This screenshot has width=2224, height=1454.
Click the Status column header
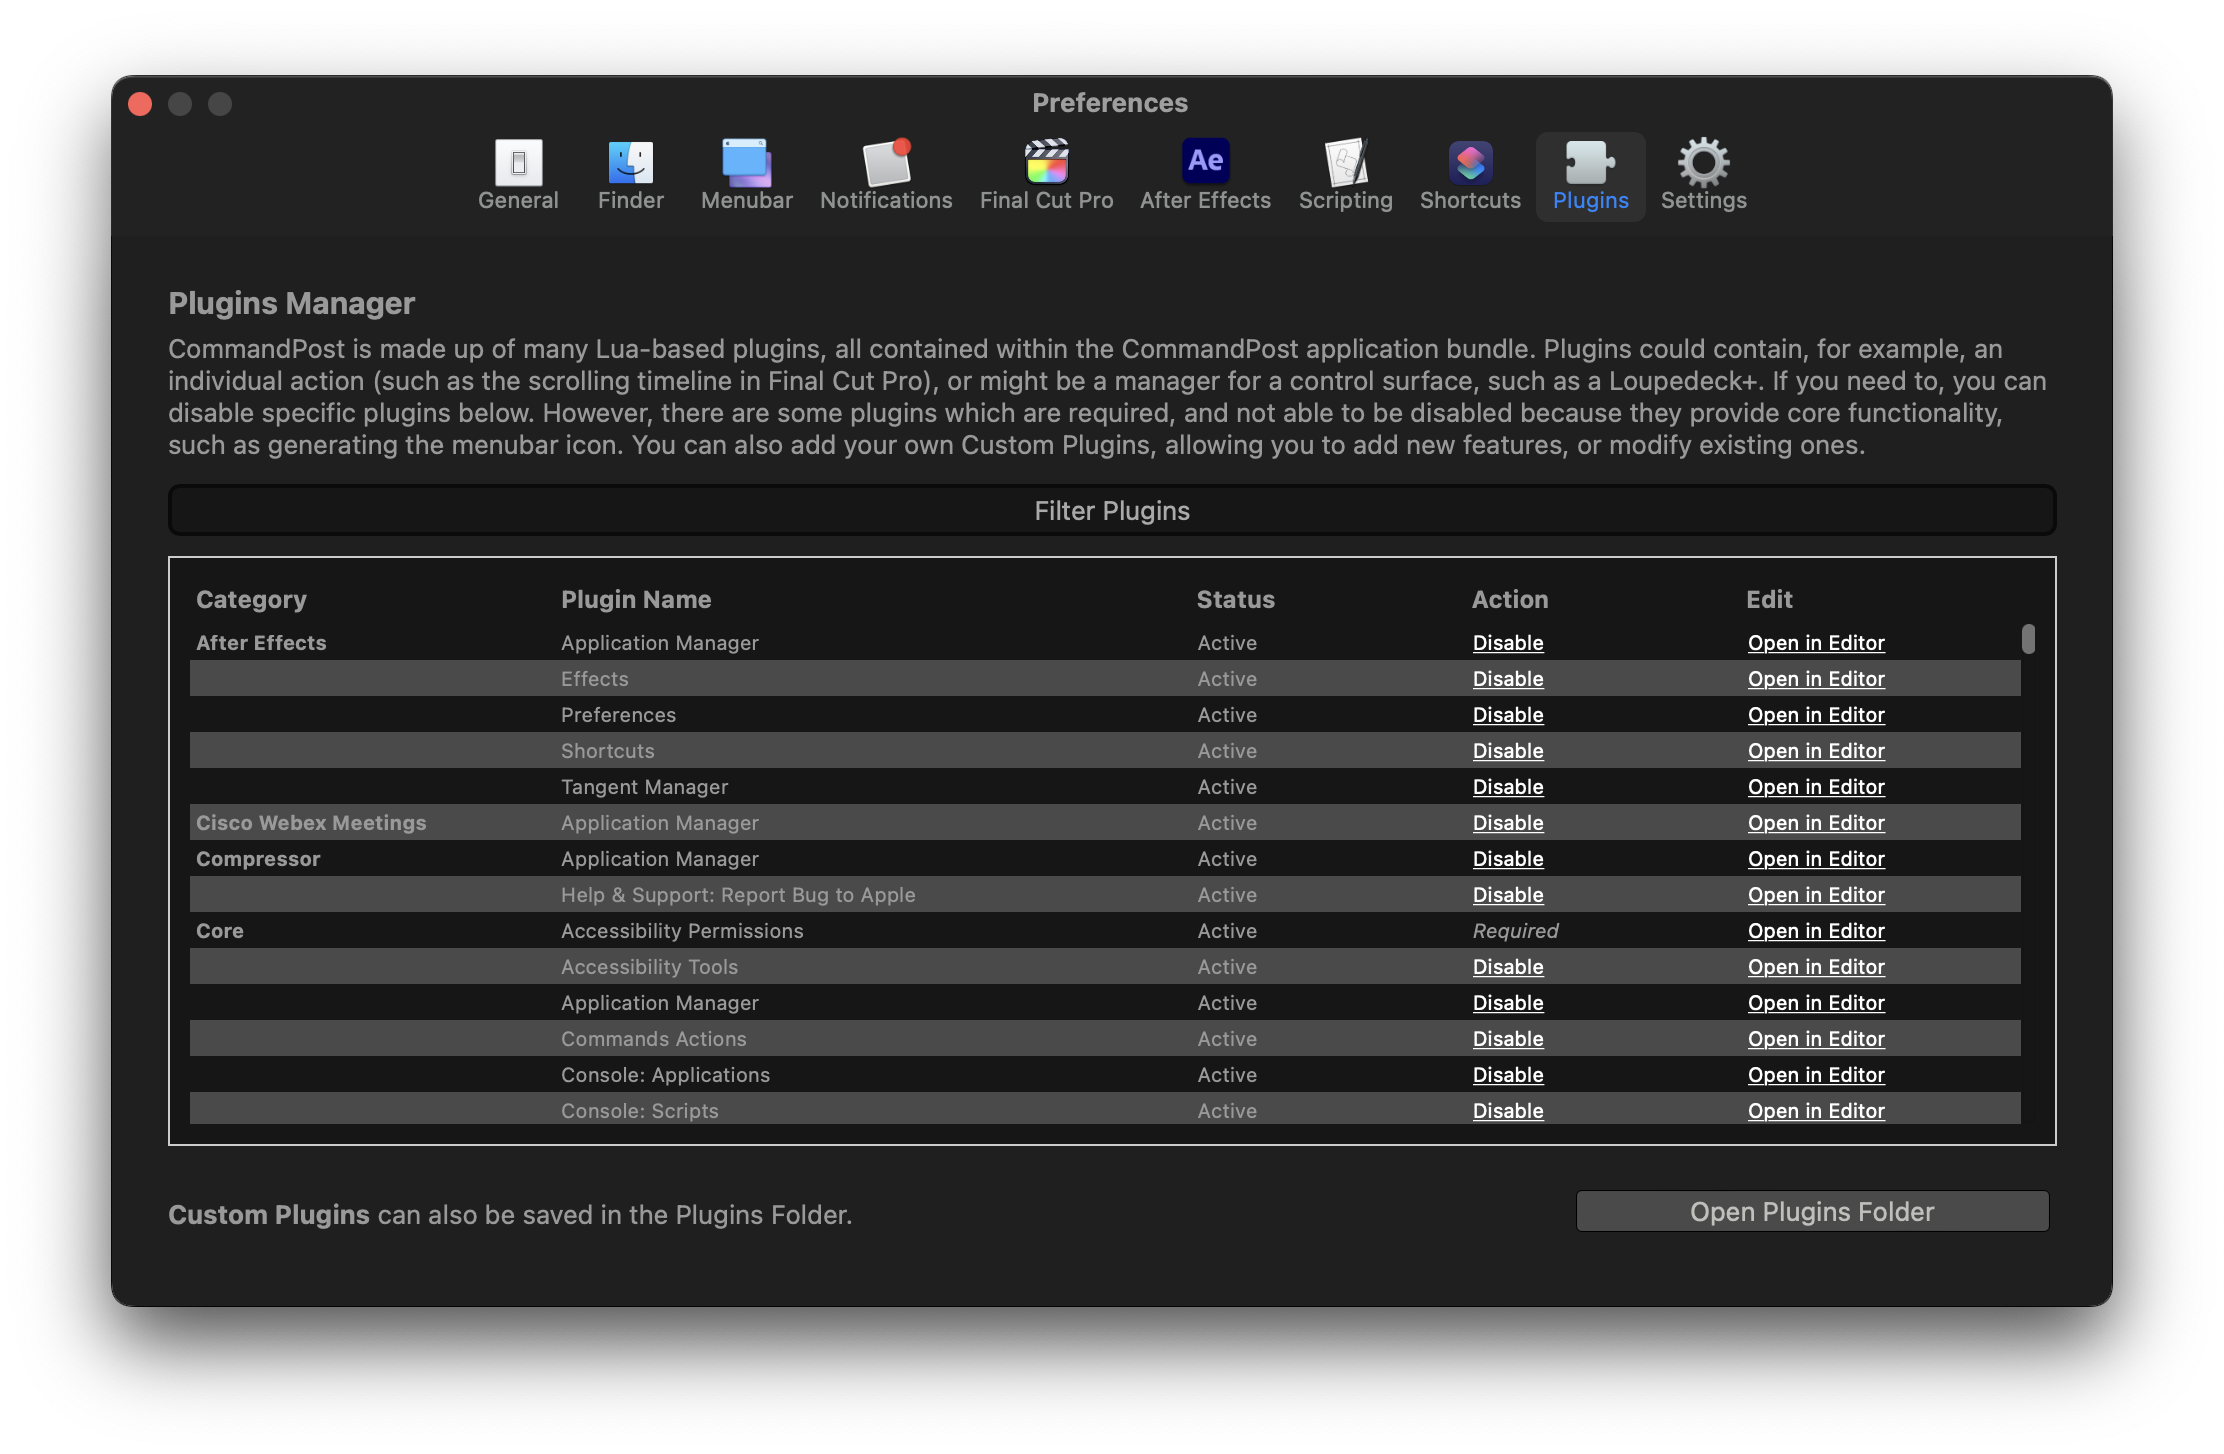(1236, 599)
